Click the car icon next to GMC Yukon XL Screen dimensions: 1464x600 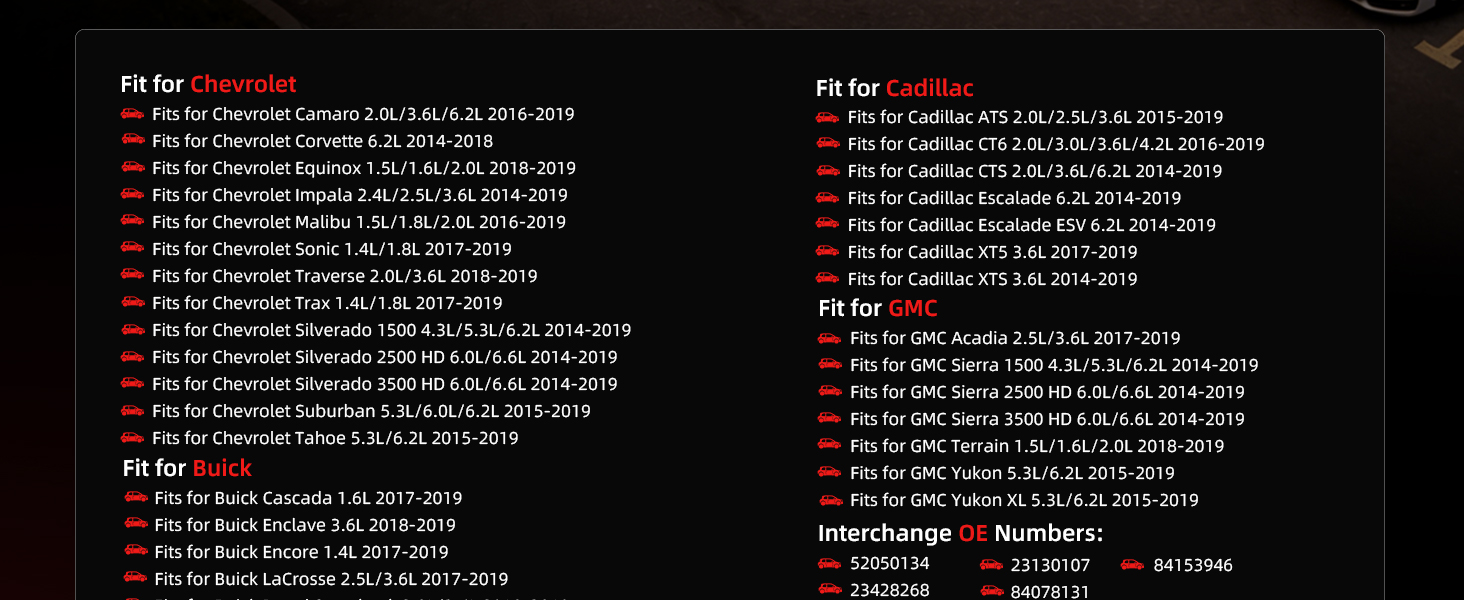click(830, 500)
